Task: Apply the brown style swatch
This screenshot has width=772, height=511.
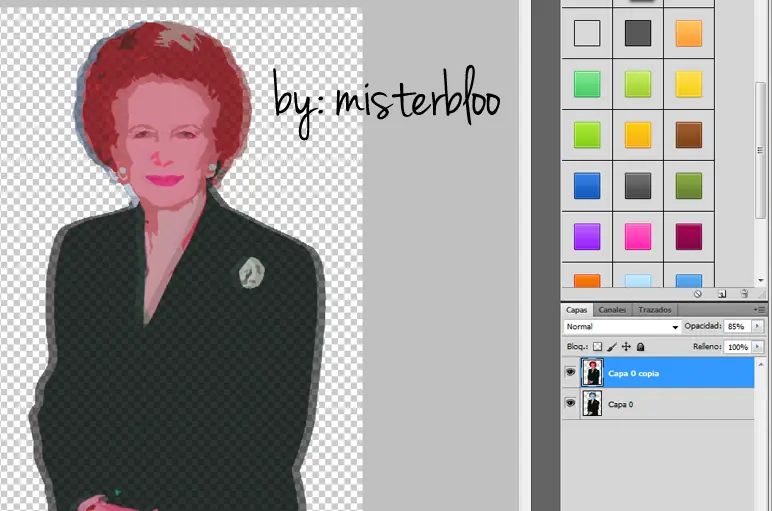Action: (x=689, y=135)
